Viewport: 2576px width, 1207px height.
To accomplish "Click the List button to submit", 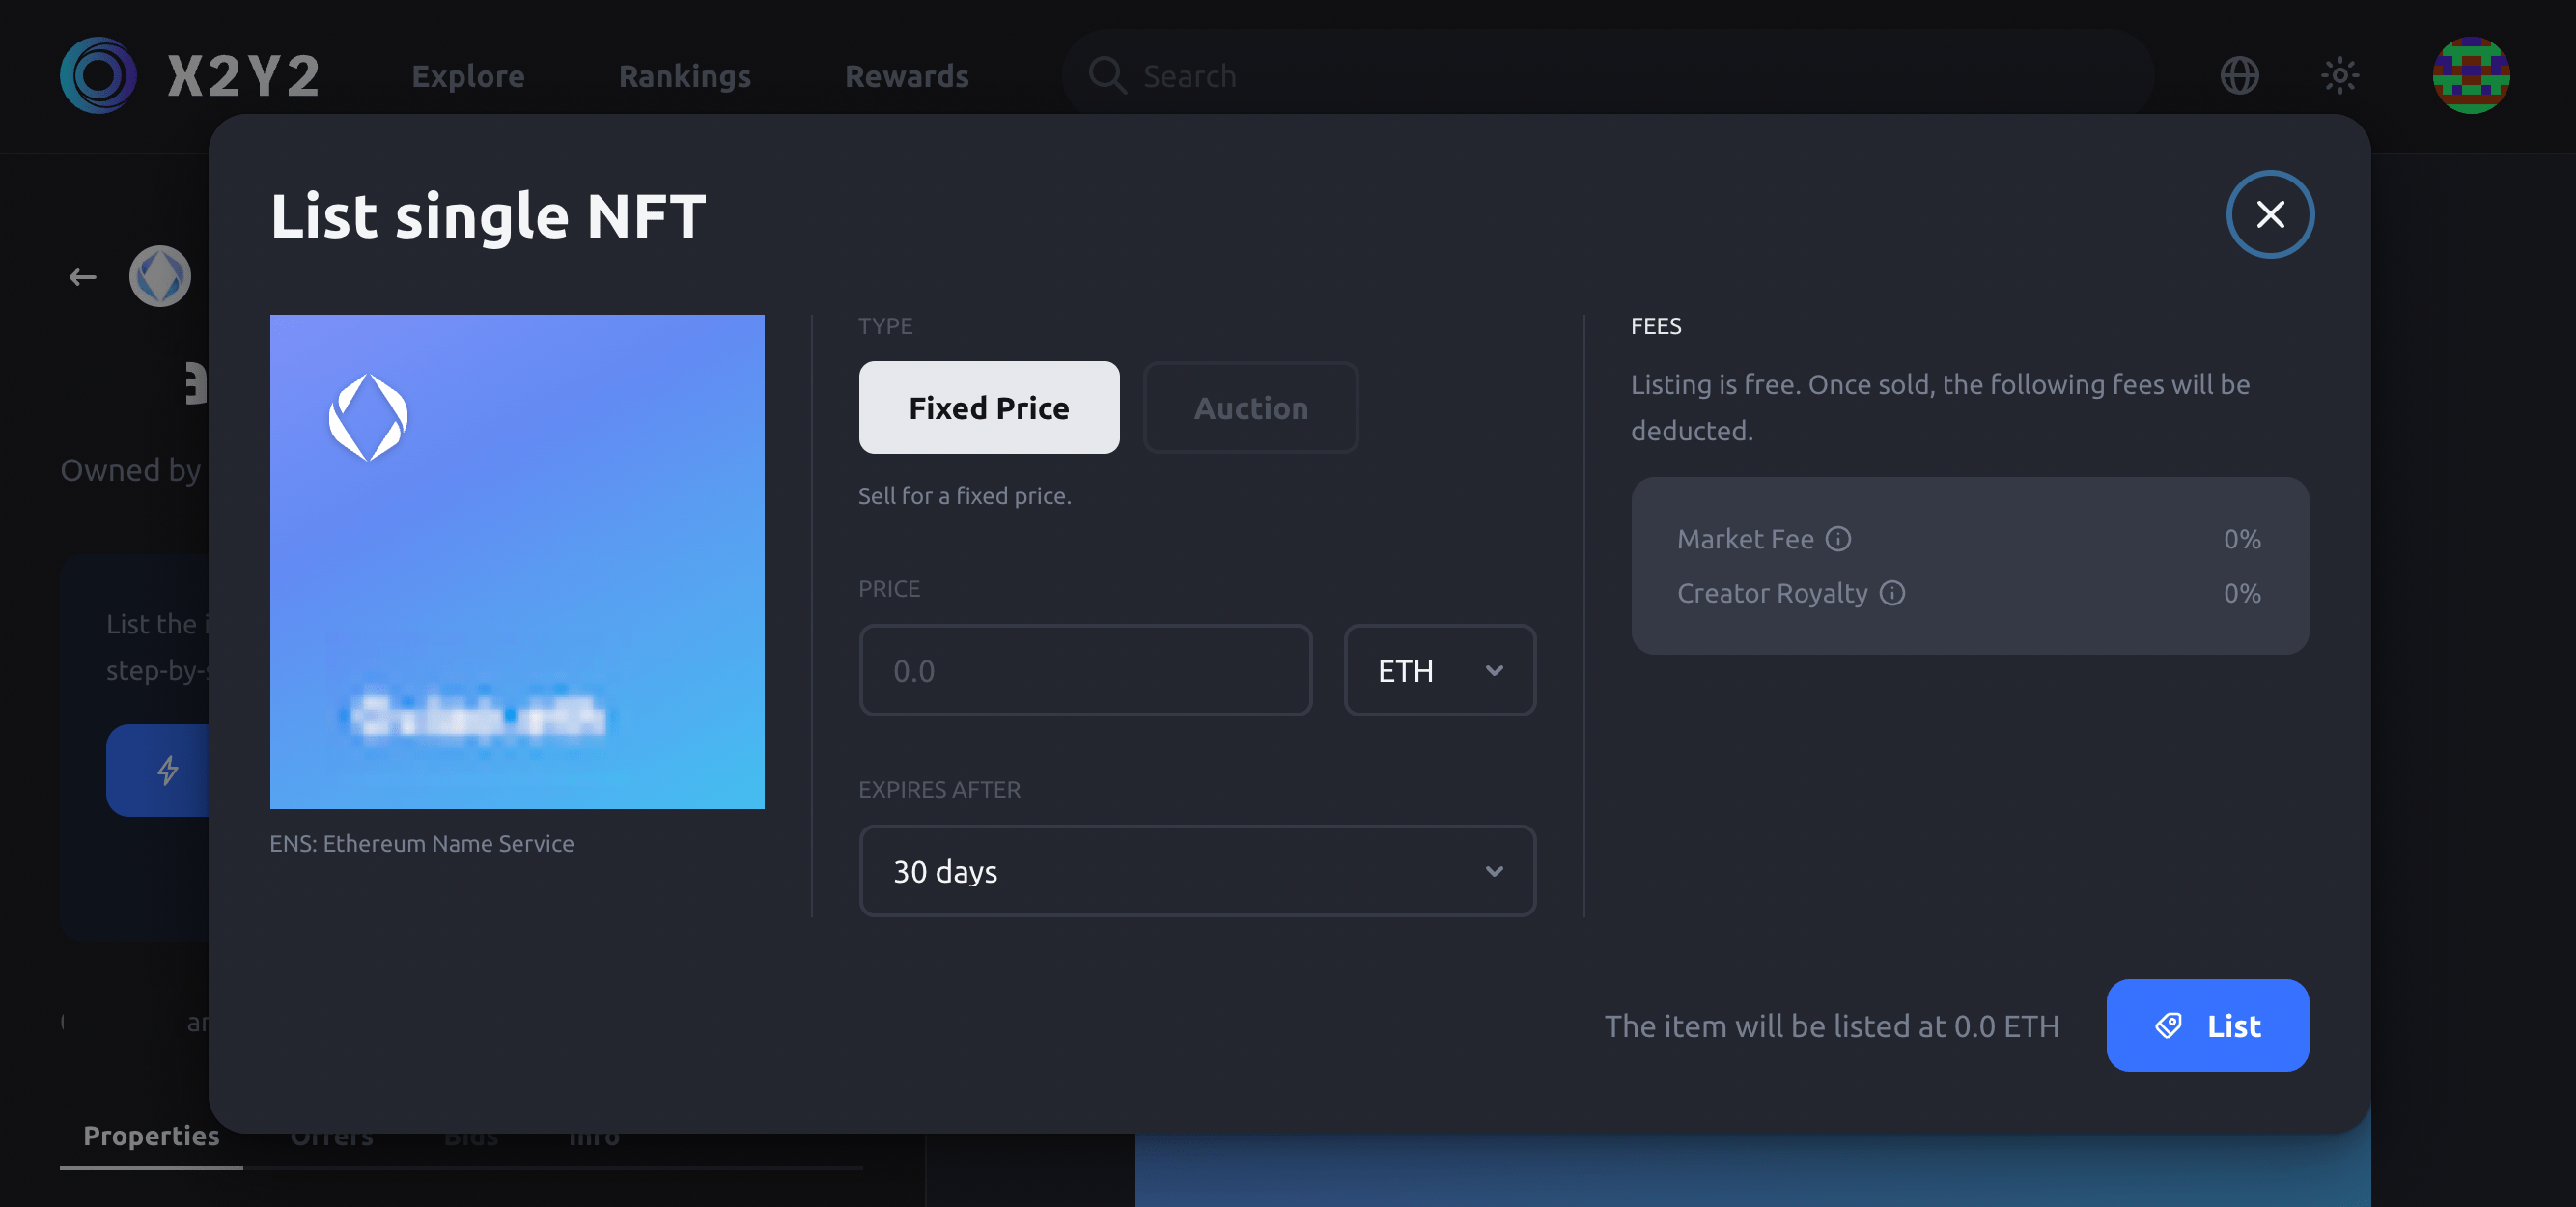I will 2206,1024.
